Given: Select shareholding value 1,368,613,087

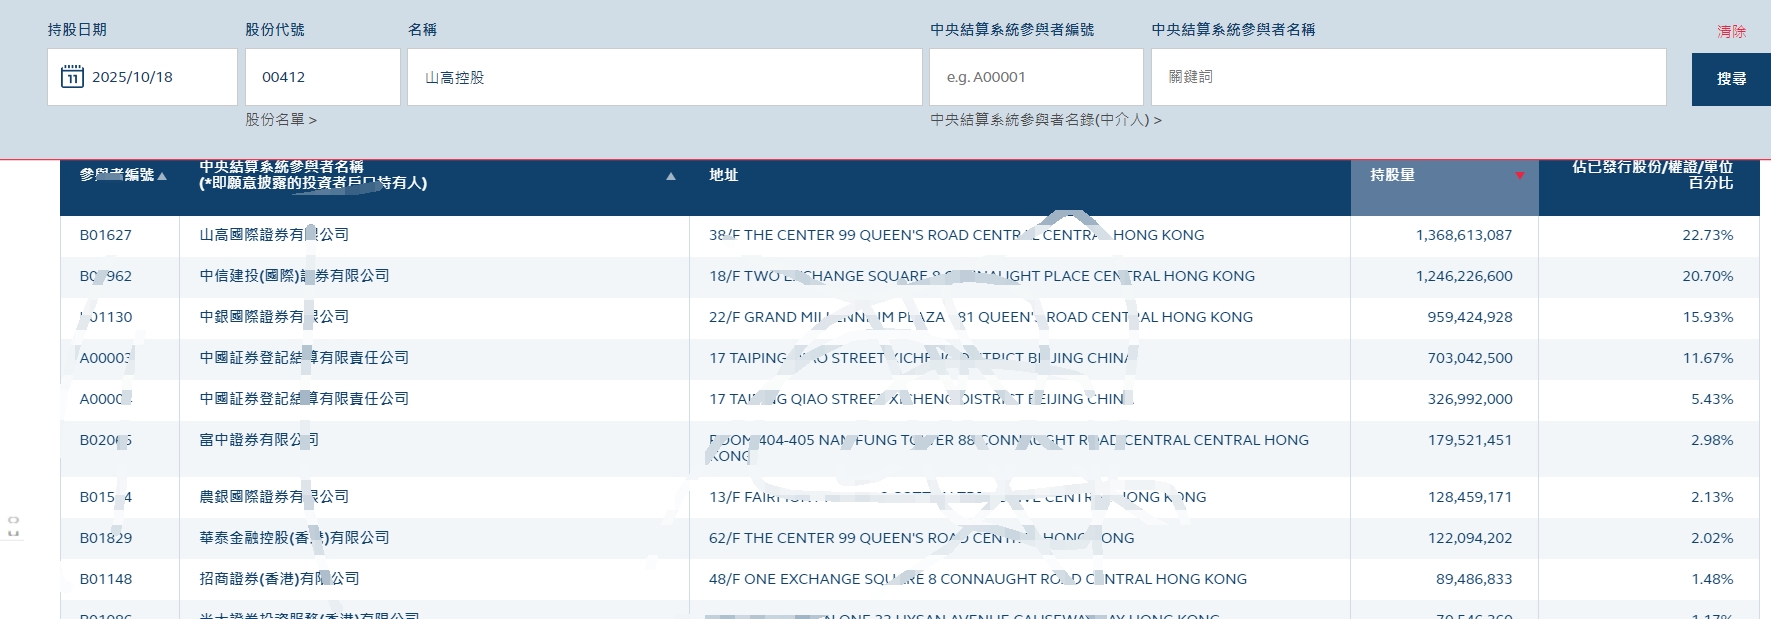Looking at the screenshot, I should 1464,235.
